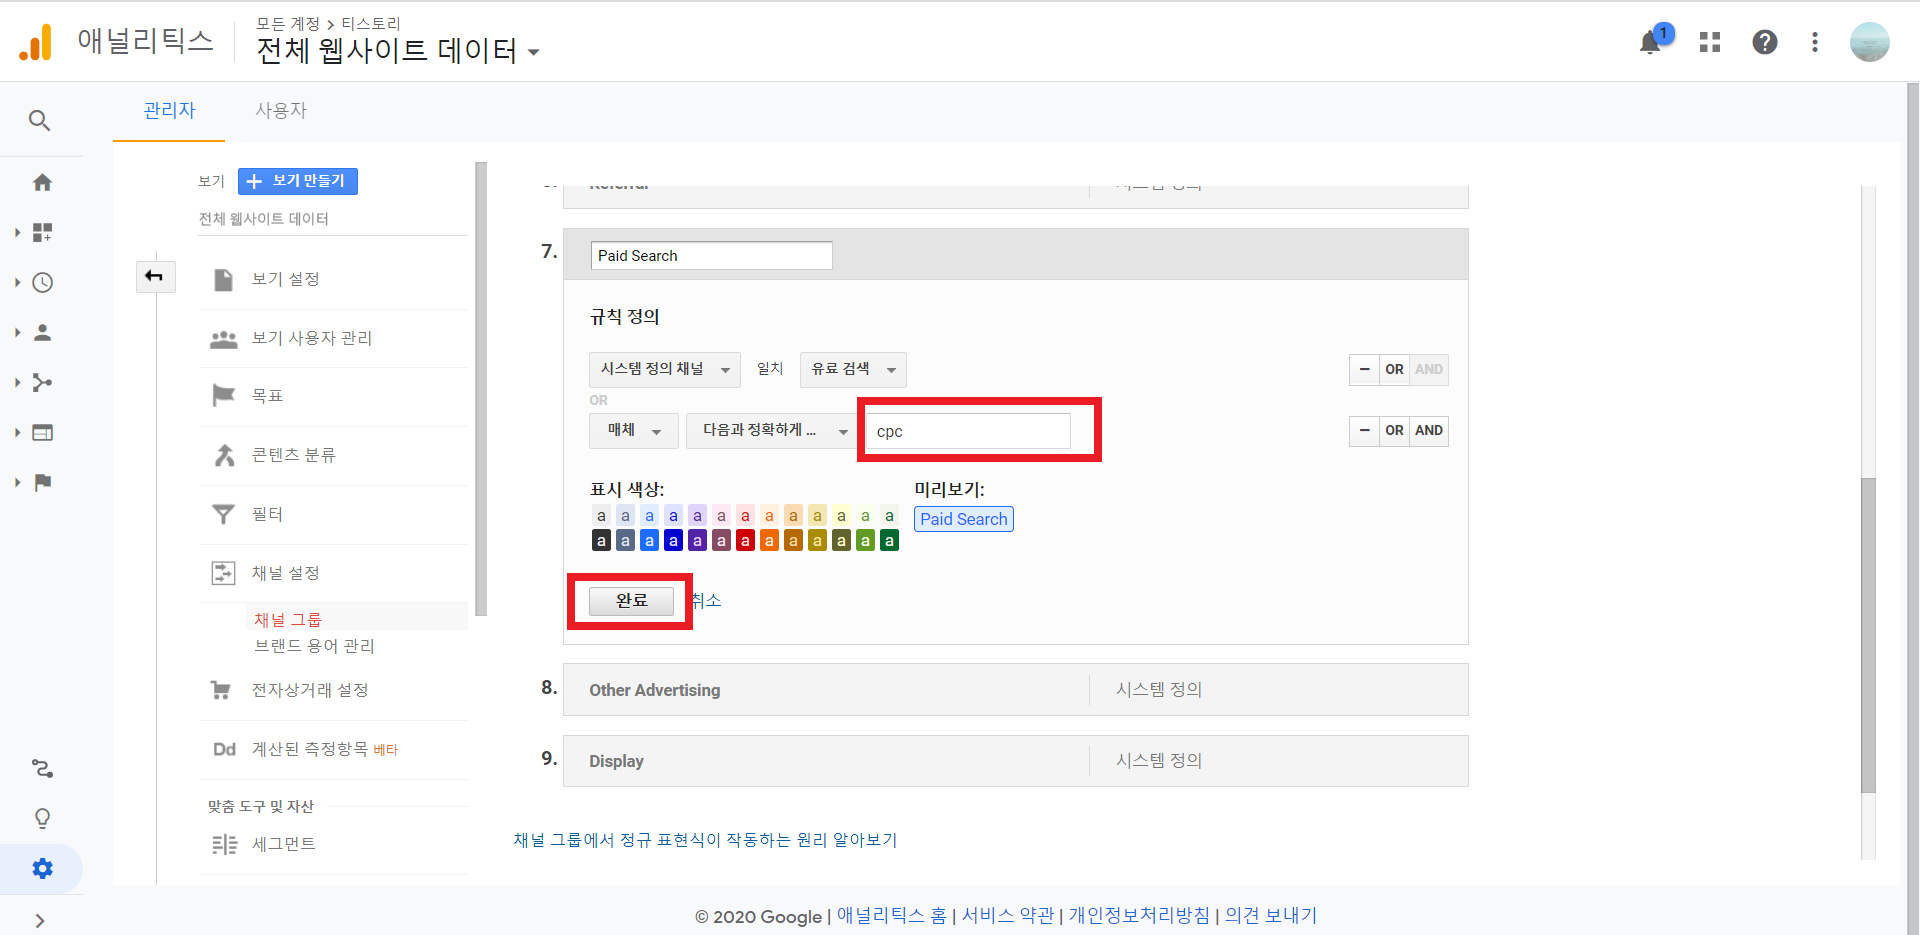Screen dimensions: 1920x935
Task: Remove the cpc rule with minus button
Action: (x=1364, y=430)
